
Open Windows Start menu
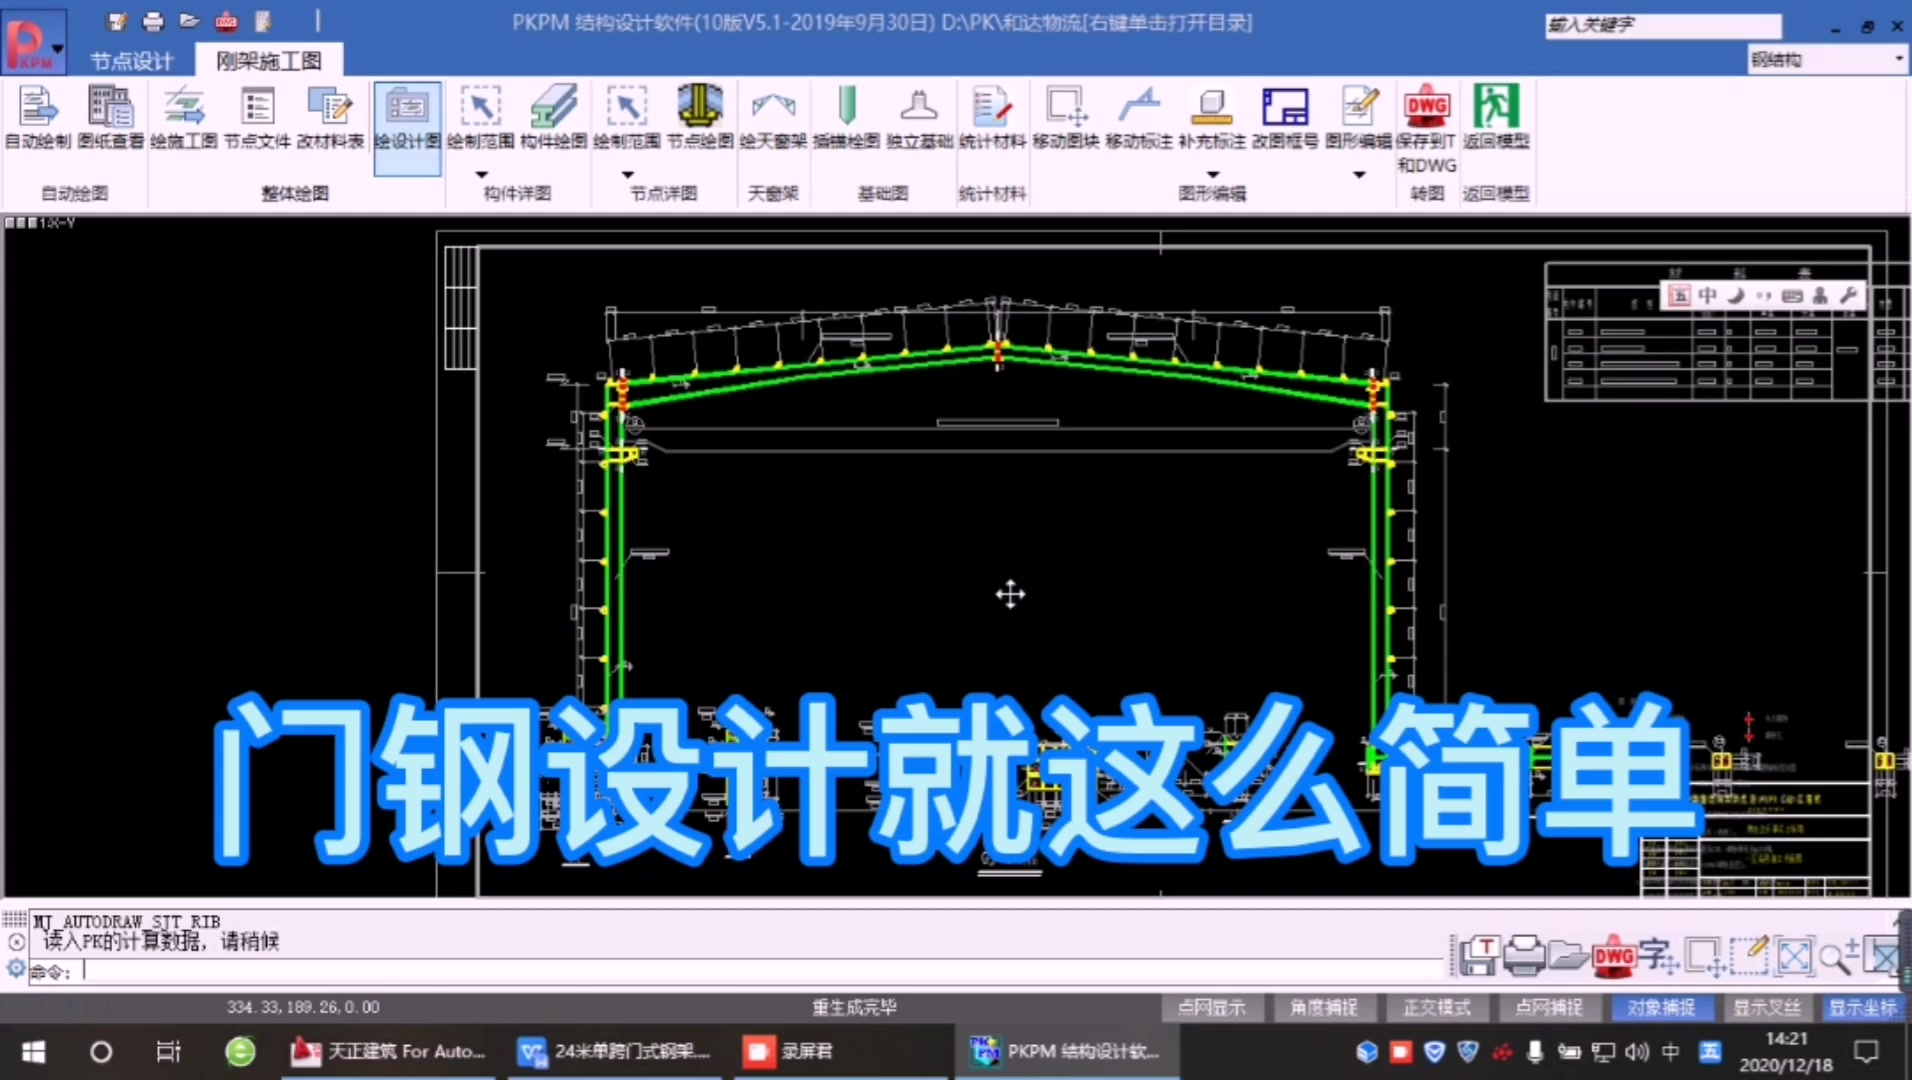(33, 1052)
